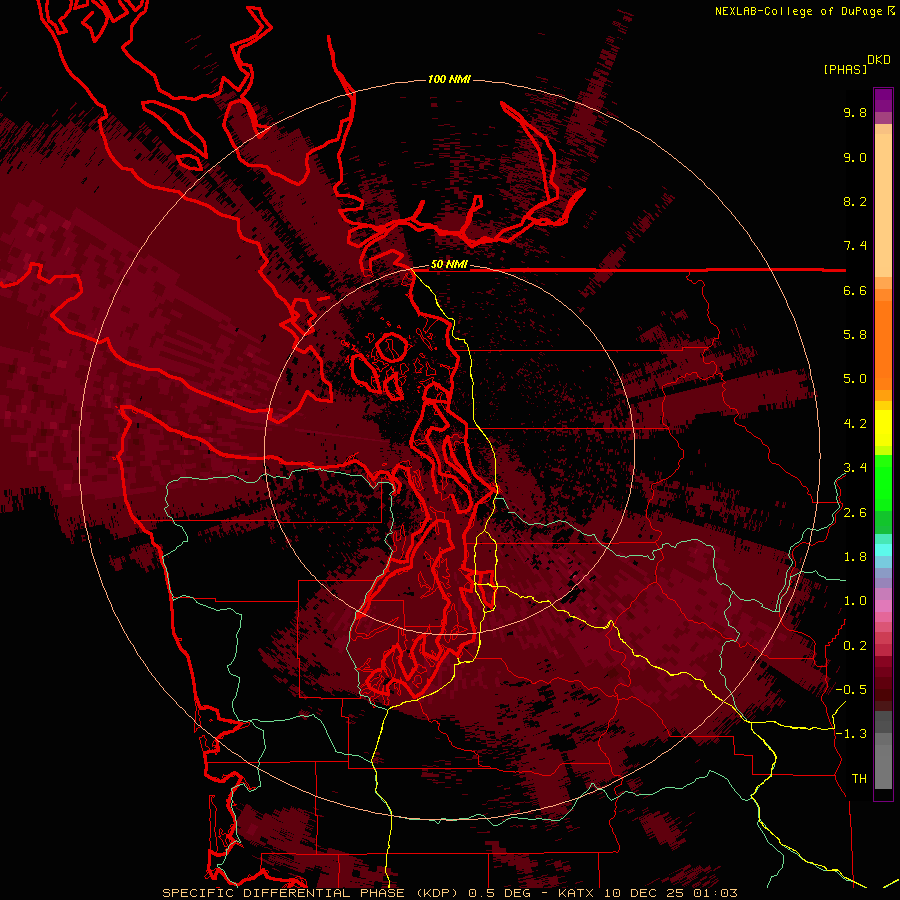The height and width of the screenshot is (900, 900).
Task: Click the 0.2 legend value
Action: [x=855, y=646]
